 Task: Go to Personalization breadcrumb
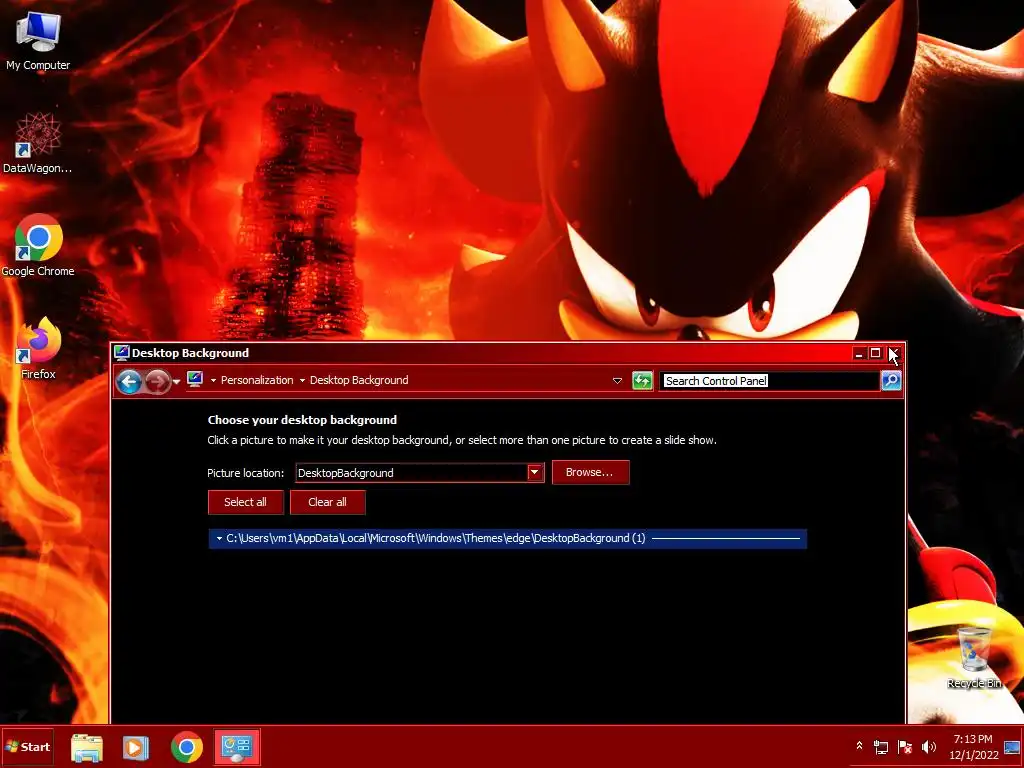[257, 380]
